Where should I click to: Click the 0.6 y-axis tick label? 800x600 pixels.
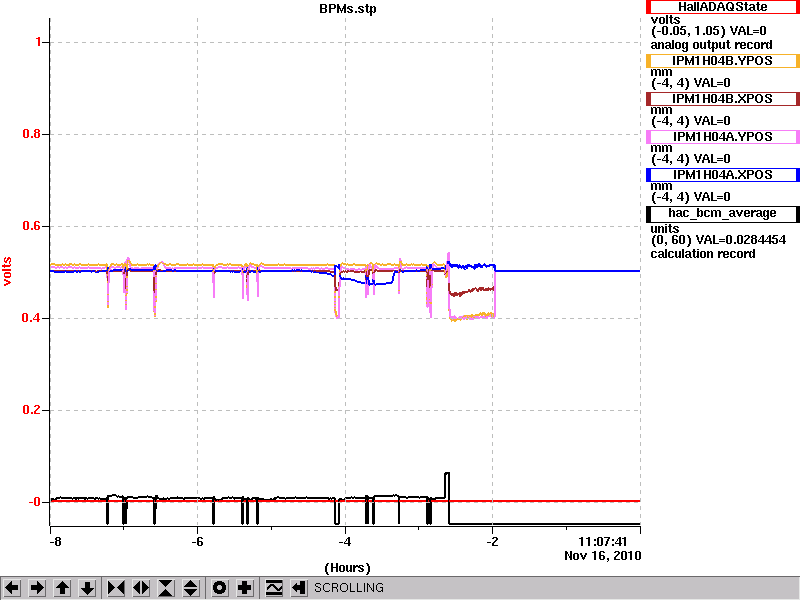tap(32, 226)
